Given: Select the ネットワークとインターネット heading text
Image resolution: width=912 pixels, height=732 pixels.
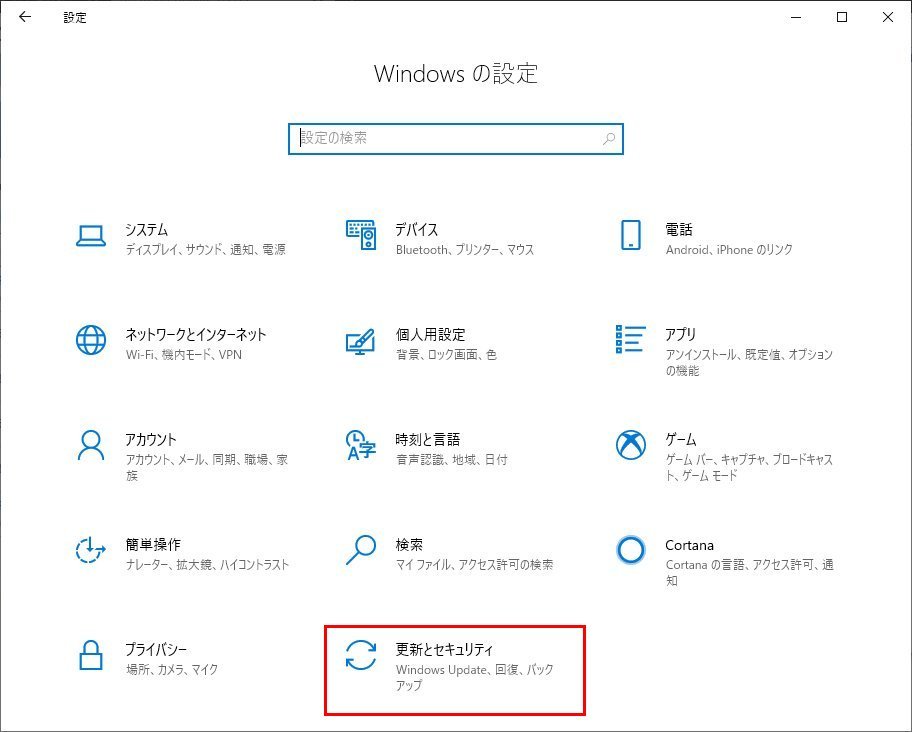Looking at the screenshot, I should (196, 335).
